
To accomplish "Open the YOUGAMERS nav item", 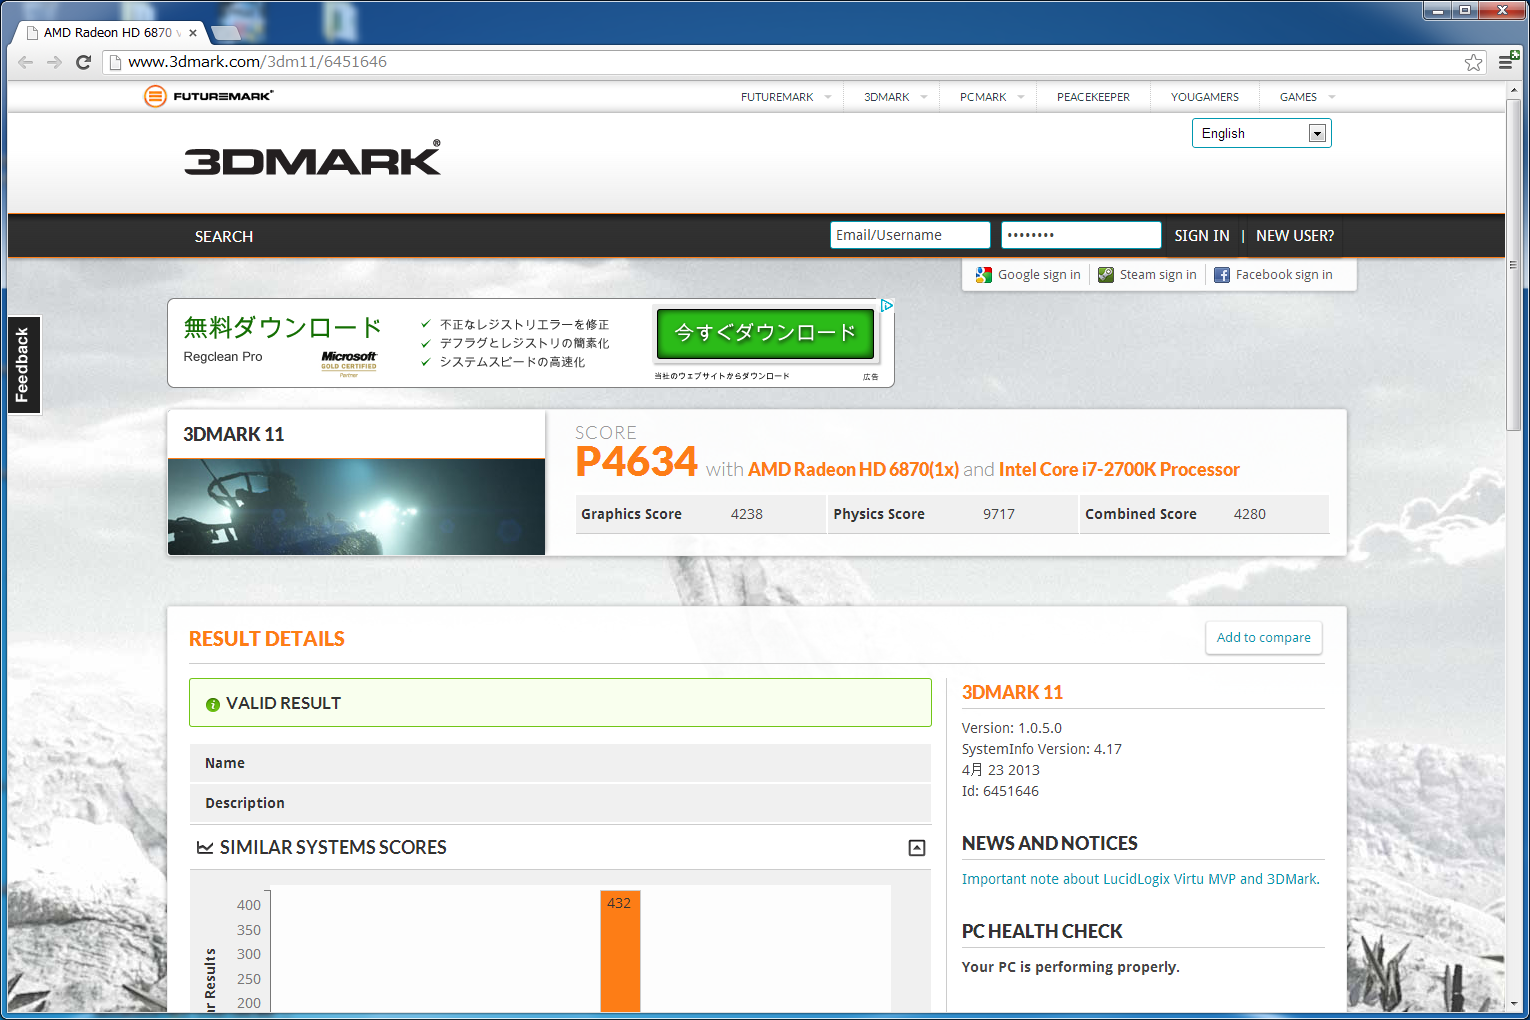I will point(1205,97).
